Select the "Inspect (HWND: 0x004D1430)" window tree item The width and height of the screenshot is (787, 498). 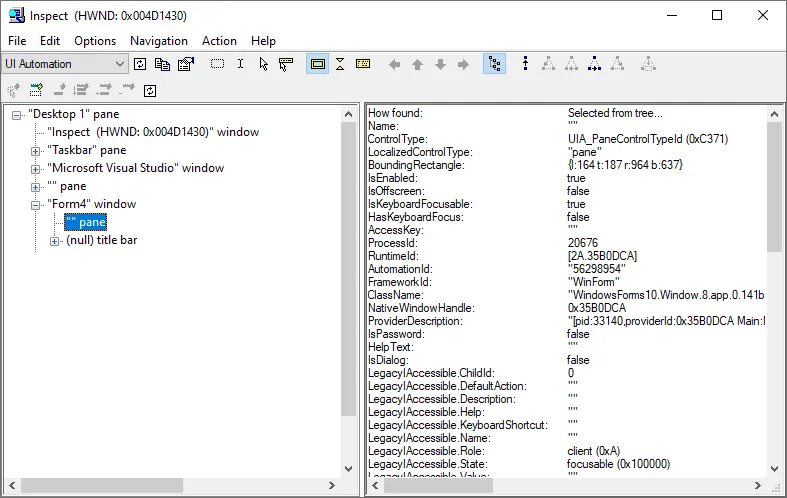coord(153,132)
